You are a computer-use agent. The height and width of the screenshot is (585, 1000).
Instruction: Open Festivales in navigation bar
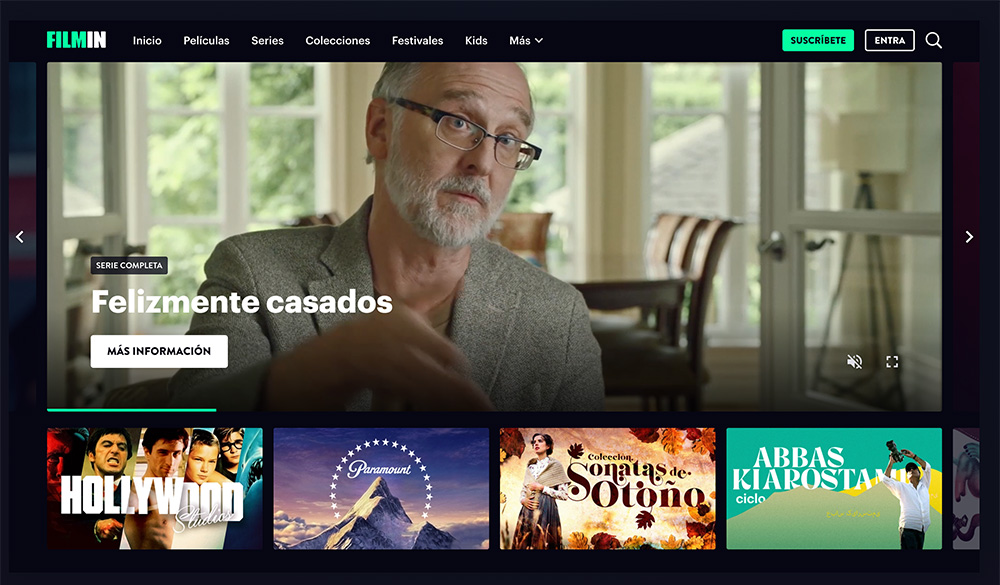[x=417, y=40]
